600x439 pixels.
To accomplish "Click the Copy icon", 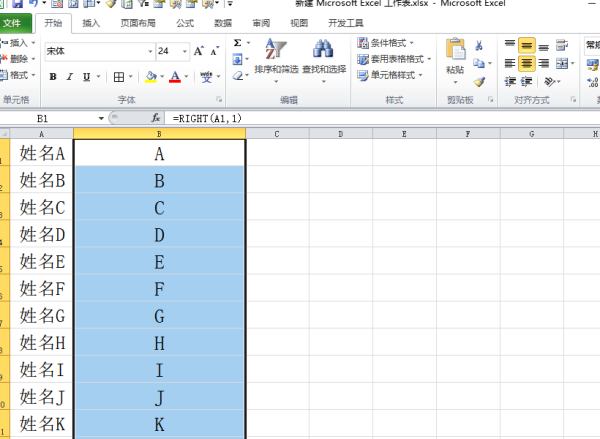I will [478, 63].
